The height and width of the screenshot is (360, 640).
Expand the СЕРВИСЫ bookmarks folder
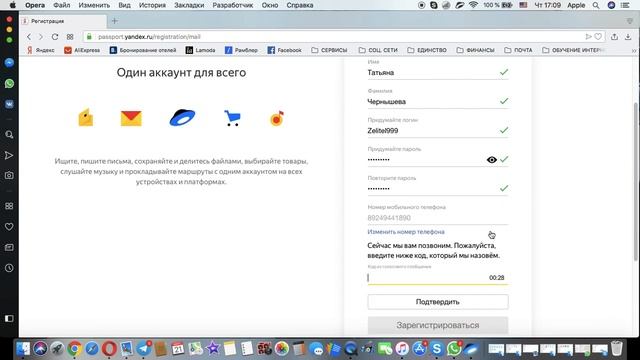coord(329,50)
